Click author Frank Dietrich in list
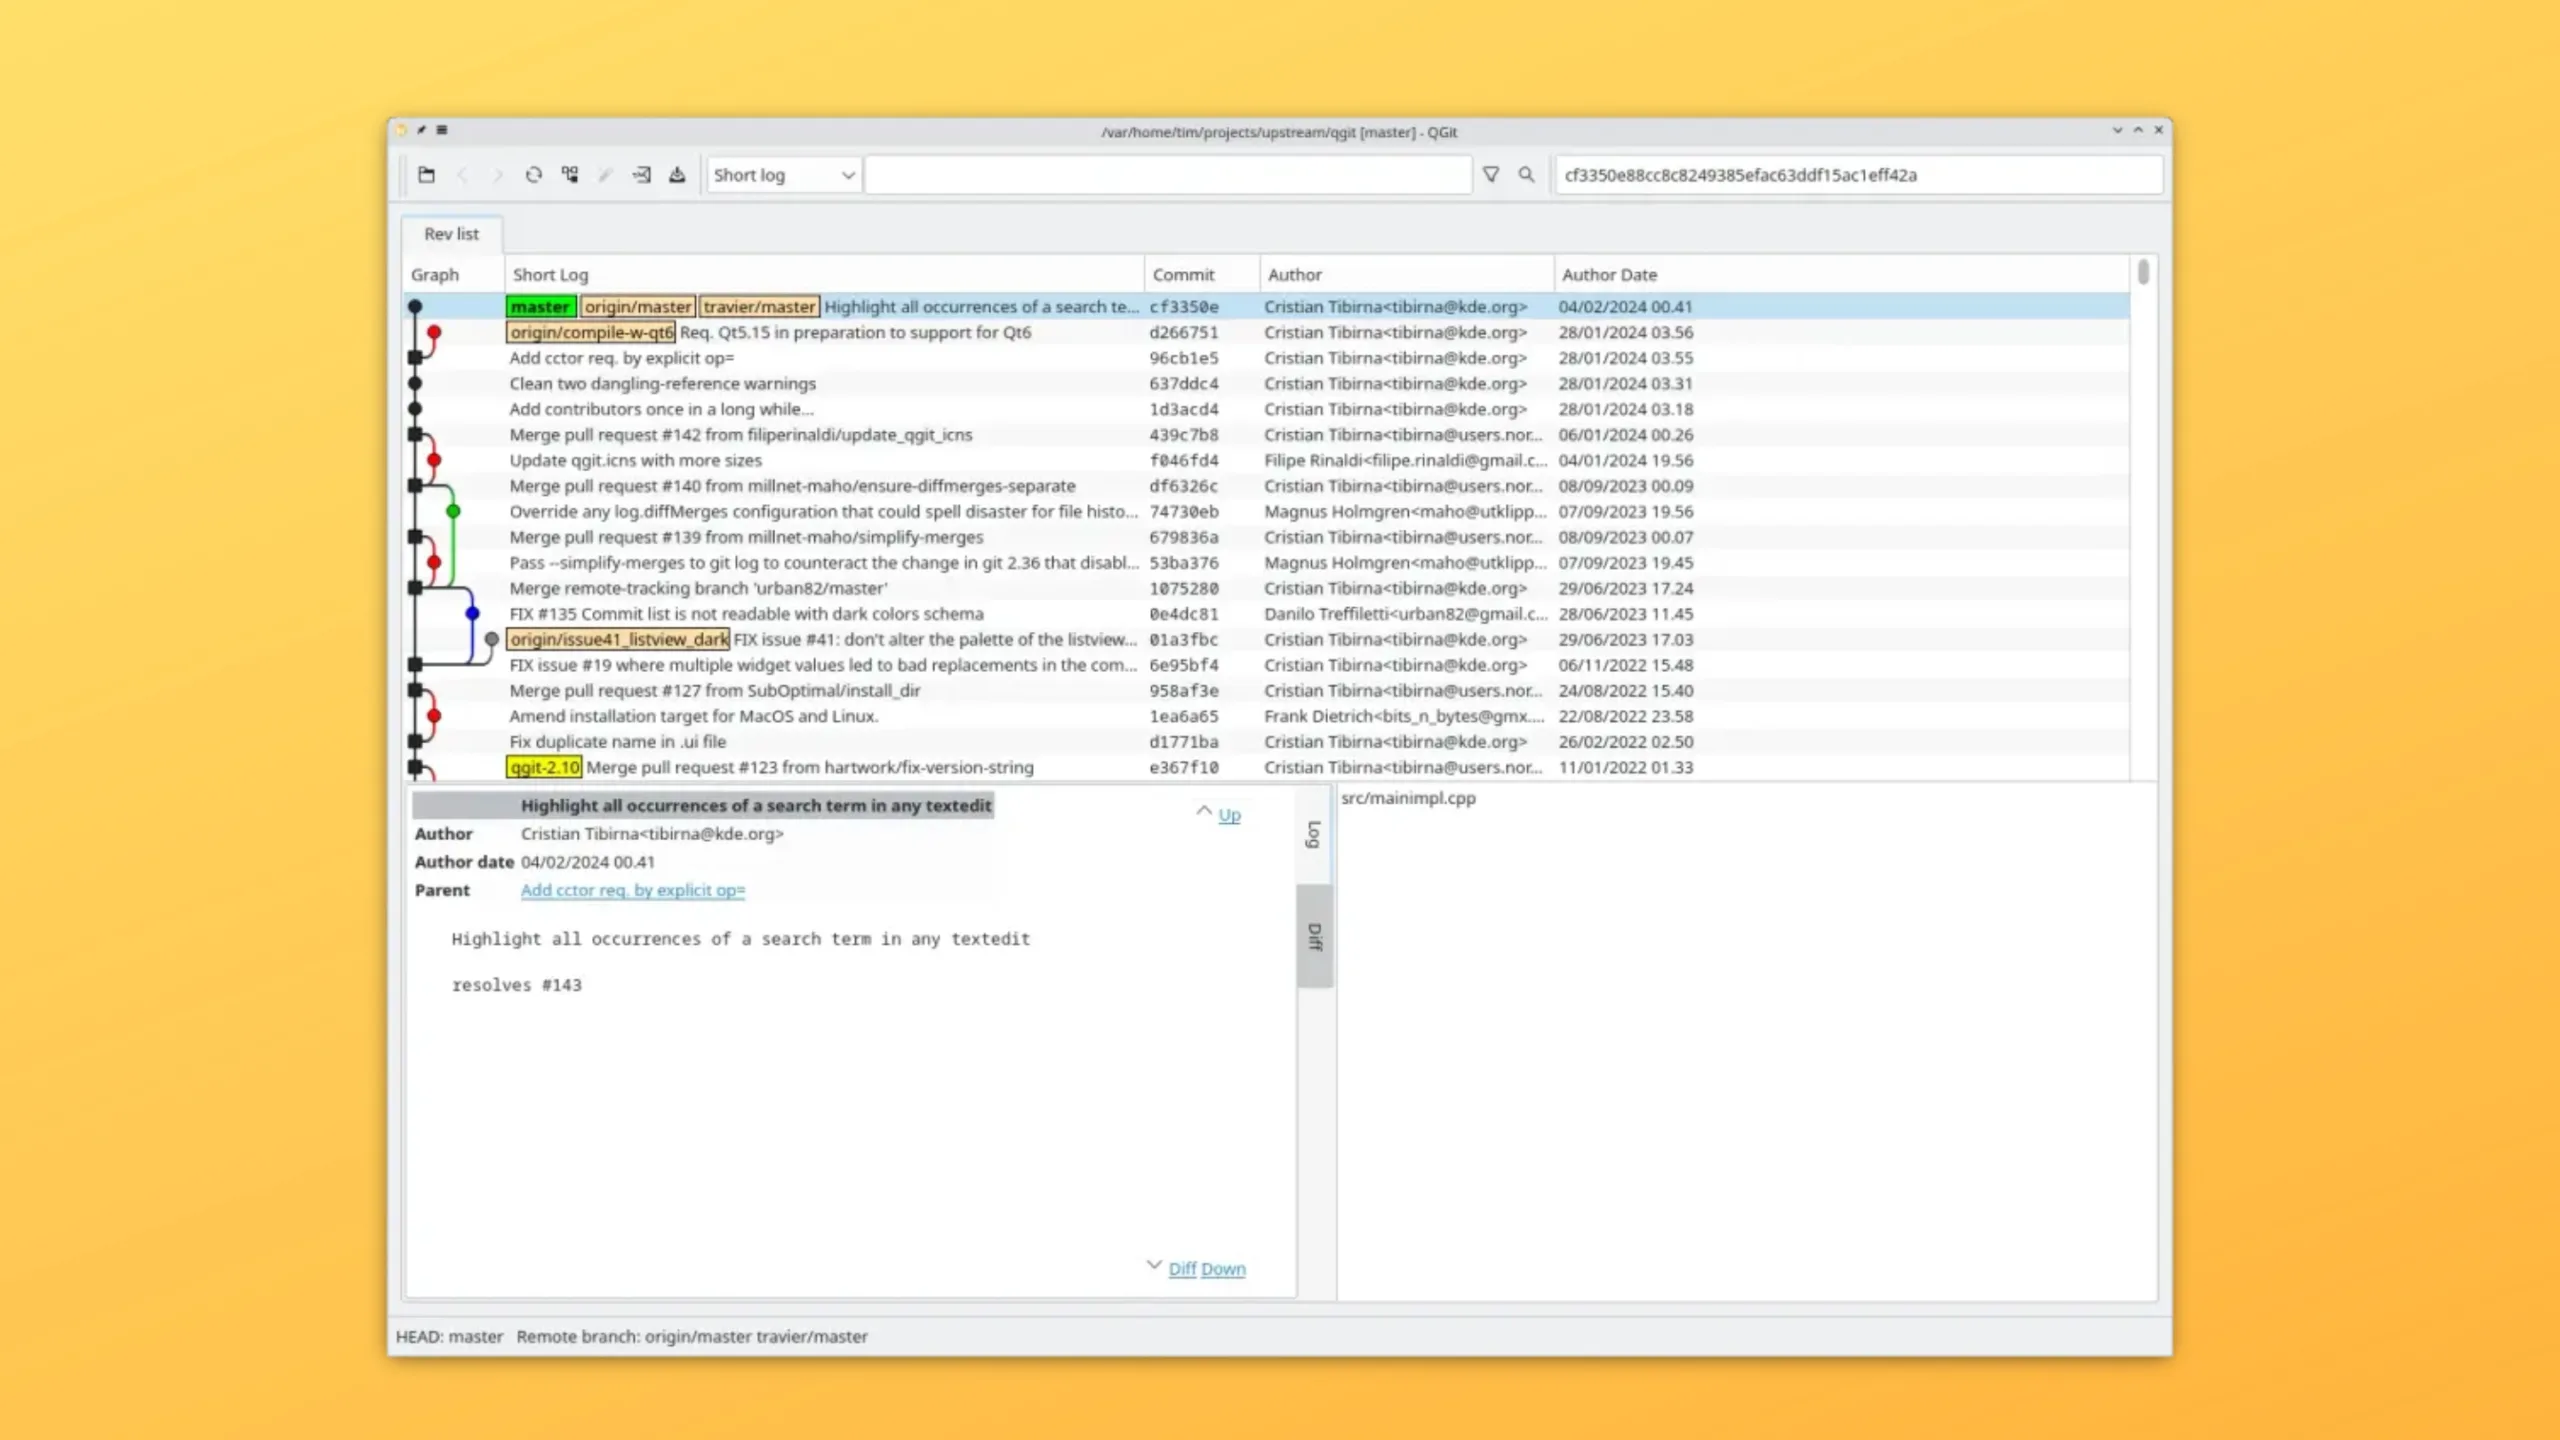Screen dimensions: 2560x1440 click(1404, 716)
